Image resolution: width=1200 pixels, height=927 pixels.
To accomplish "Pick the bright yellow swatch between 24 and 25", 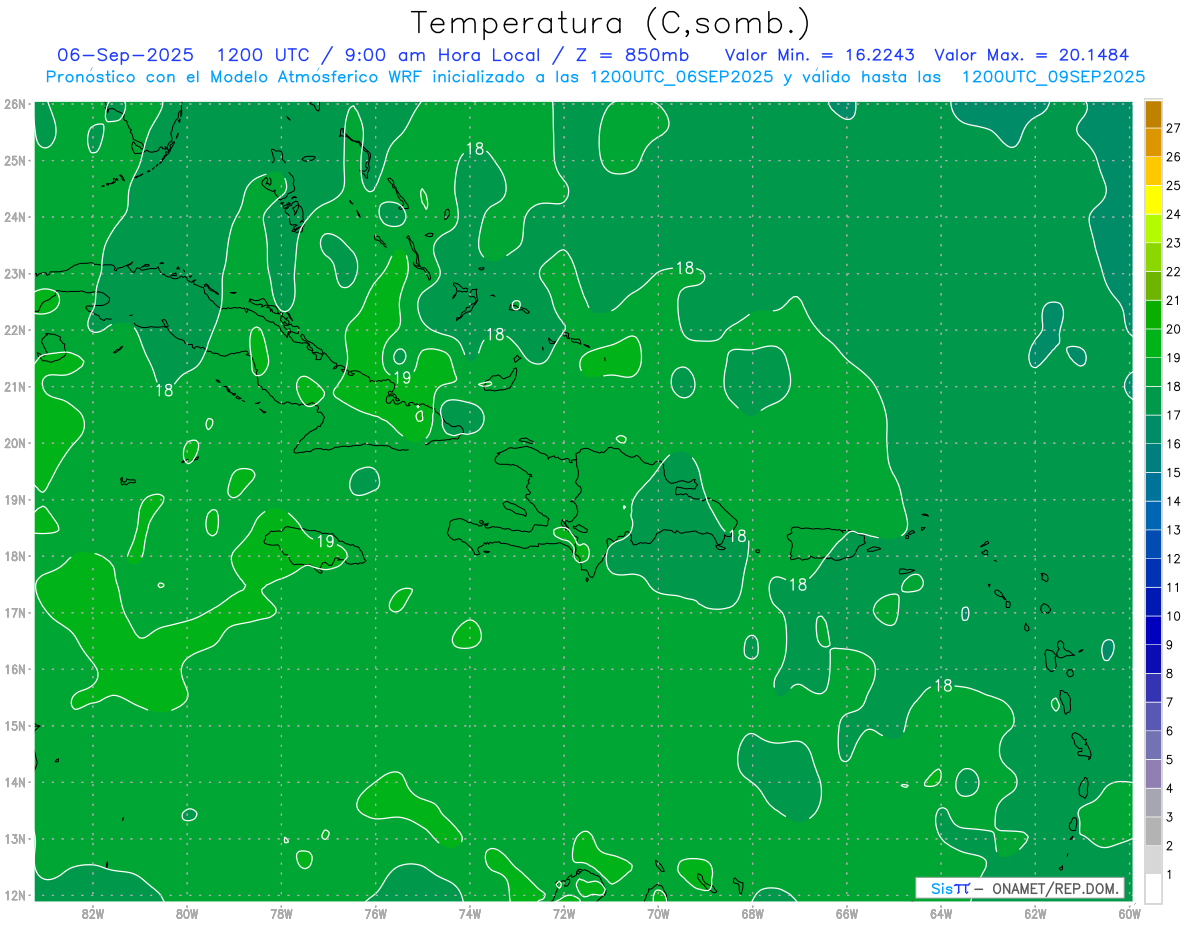I will (1153, 200).
